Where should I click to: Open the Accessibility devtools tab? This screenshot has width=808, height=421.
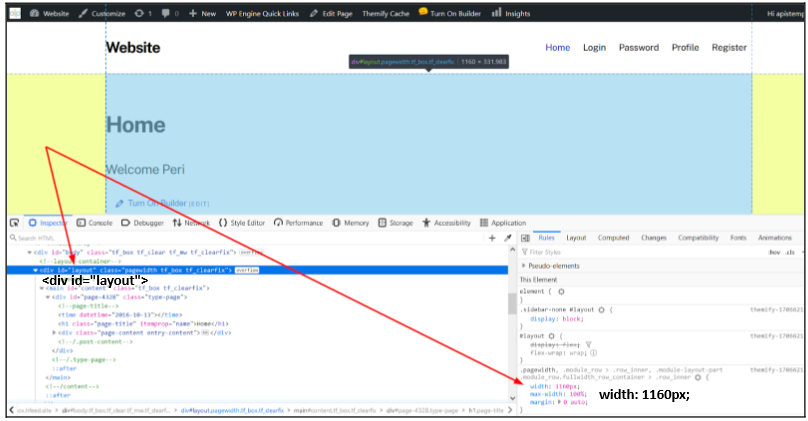(446, 223)
